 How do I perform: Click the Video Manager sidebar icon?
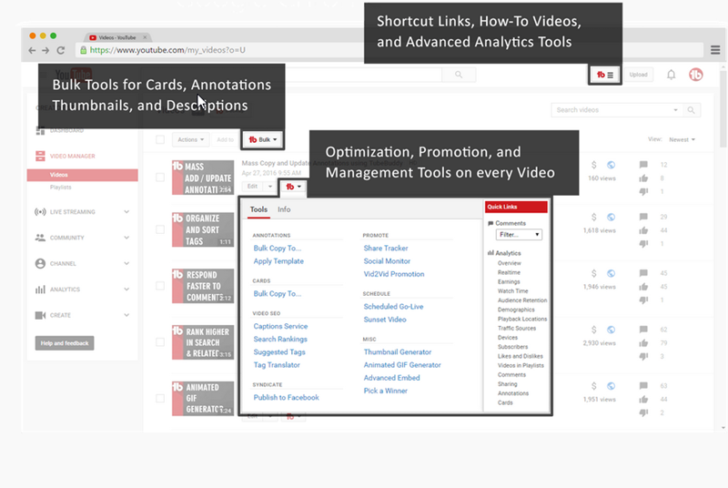click(x=40, y=156)
